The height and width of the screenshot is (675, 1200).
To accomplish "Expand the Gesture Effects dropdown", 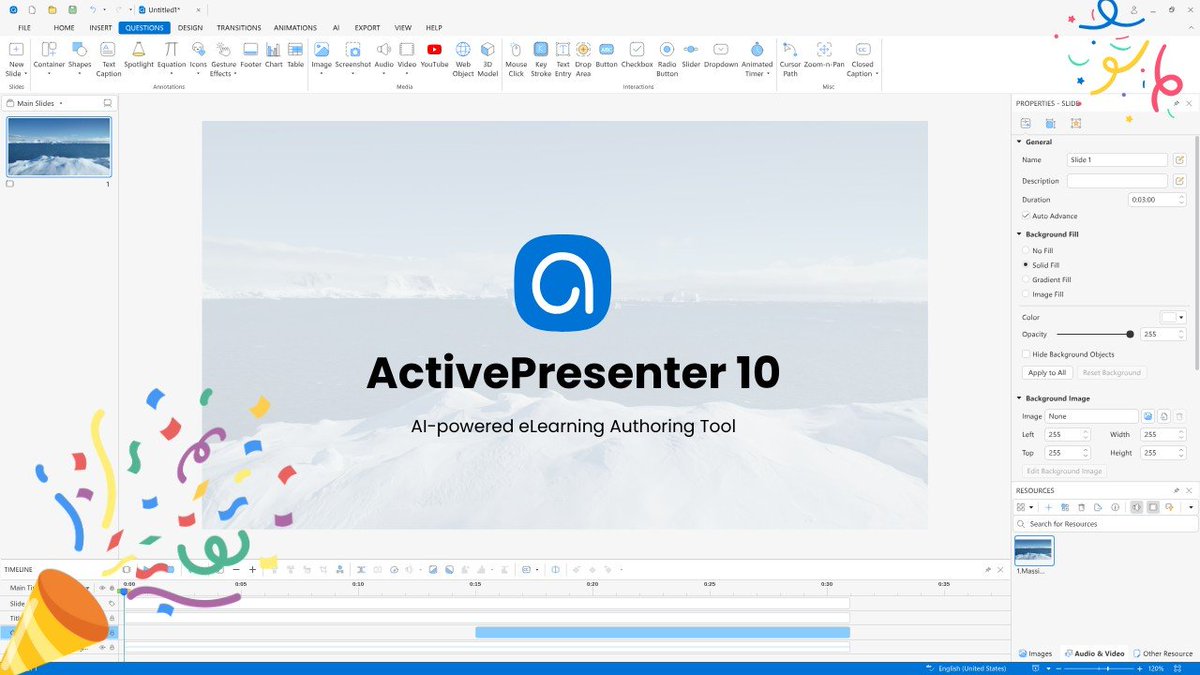I will coord(236,74).
